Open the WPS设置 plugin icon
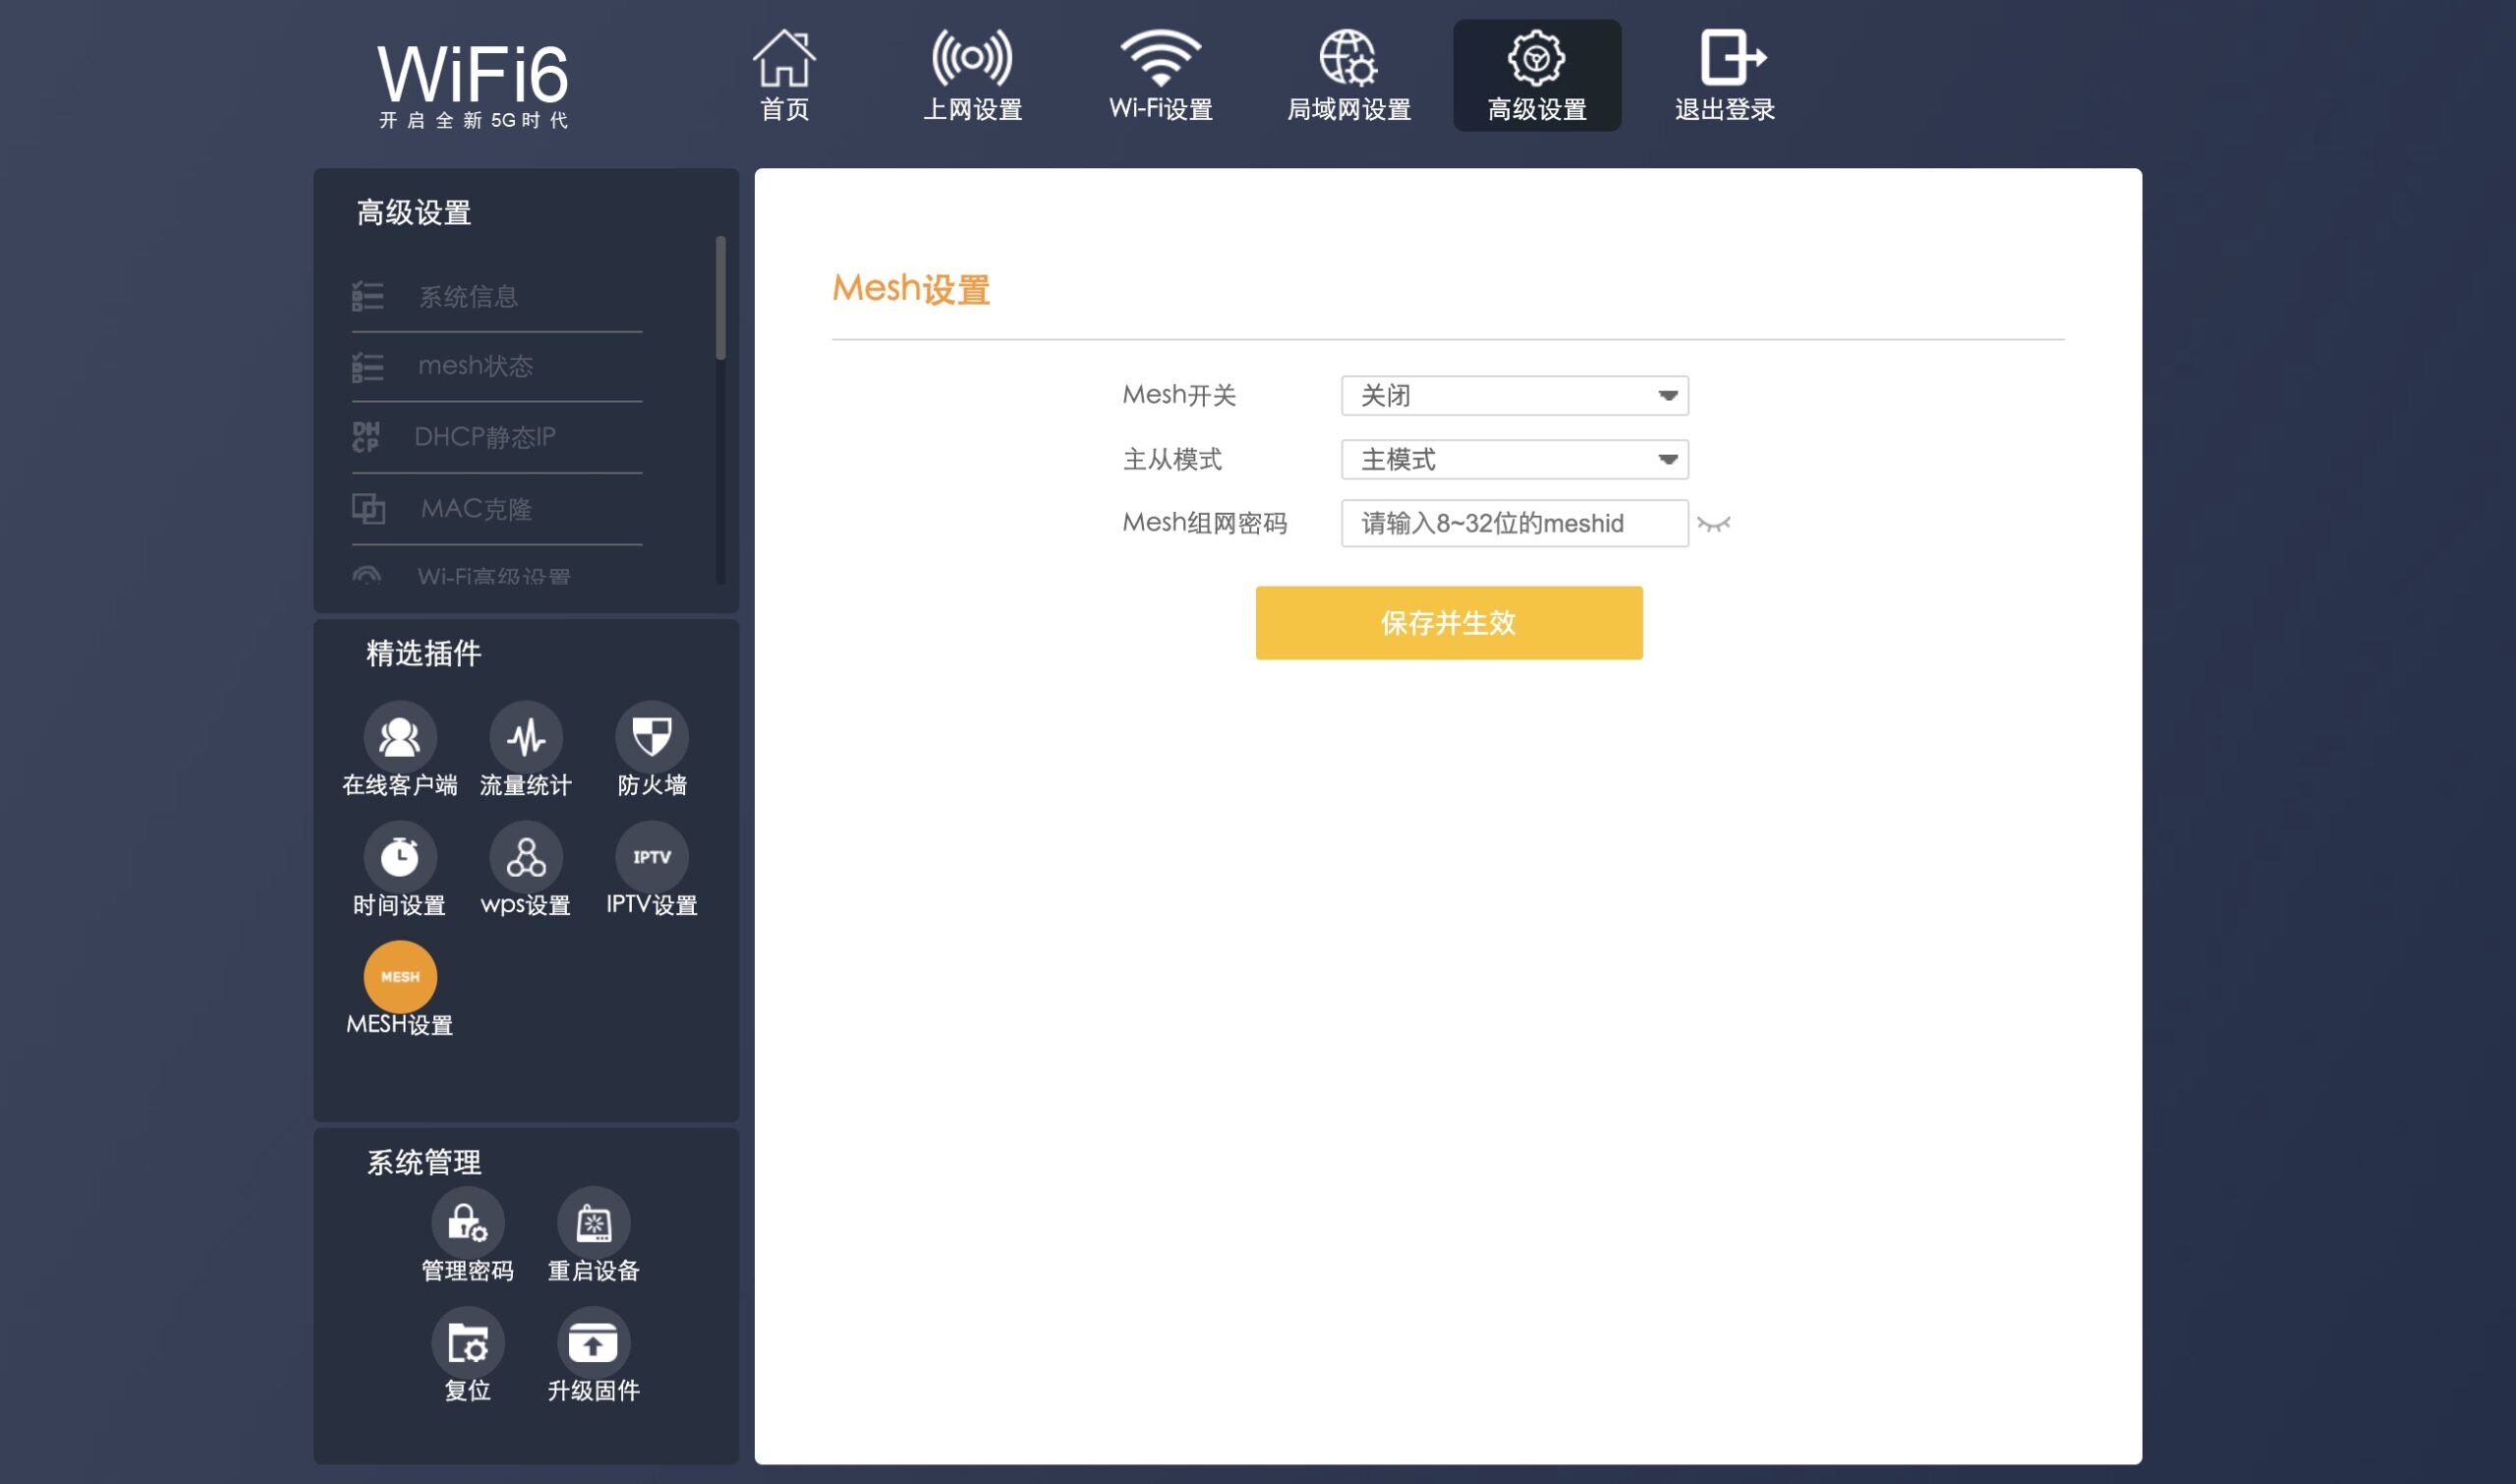Image resolution: width=2516 pixels, height=1484 pixels. click(525, 857)
